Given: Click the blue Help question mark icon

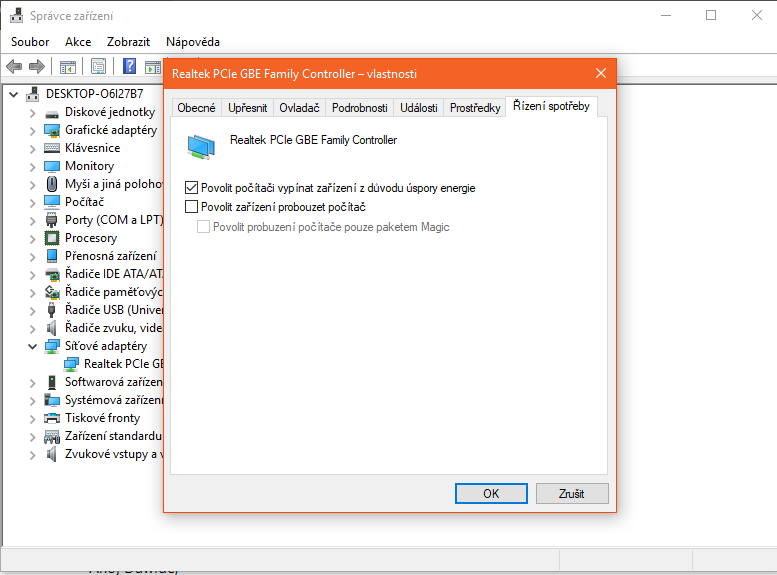Looking at the screenshot, I should pos(129,66).
